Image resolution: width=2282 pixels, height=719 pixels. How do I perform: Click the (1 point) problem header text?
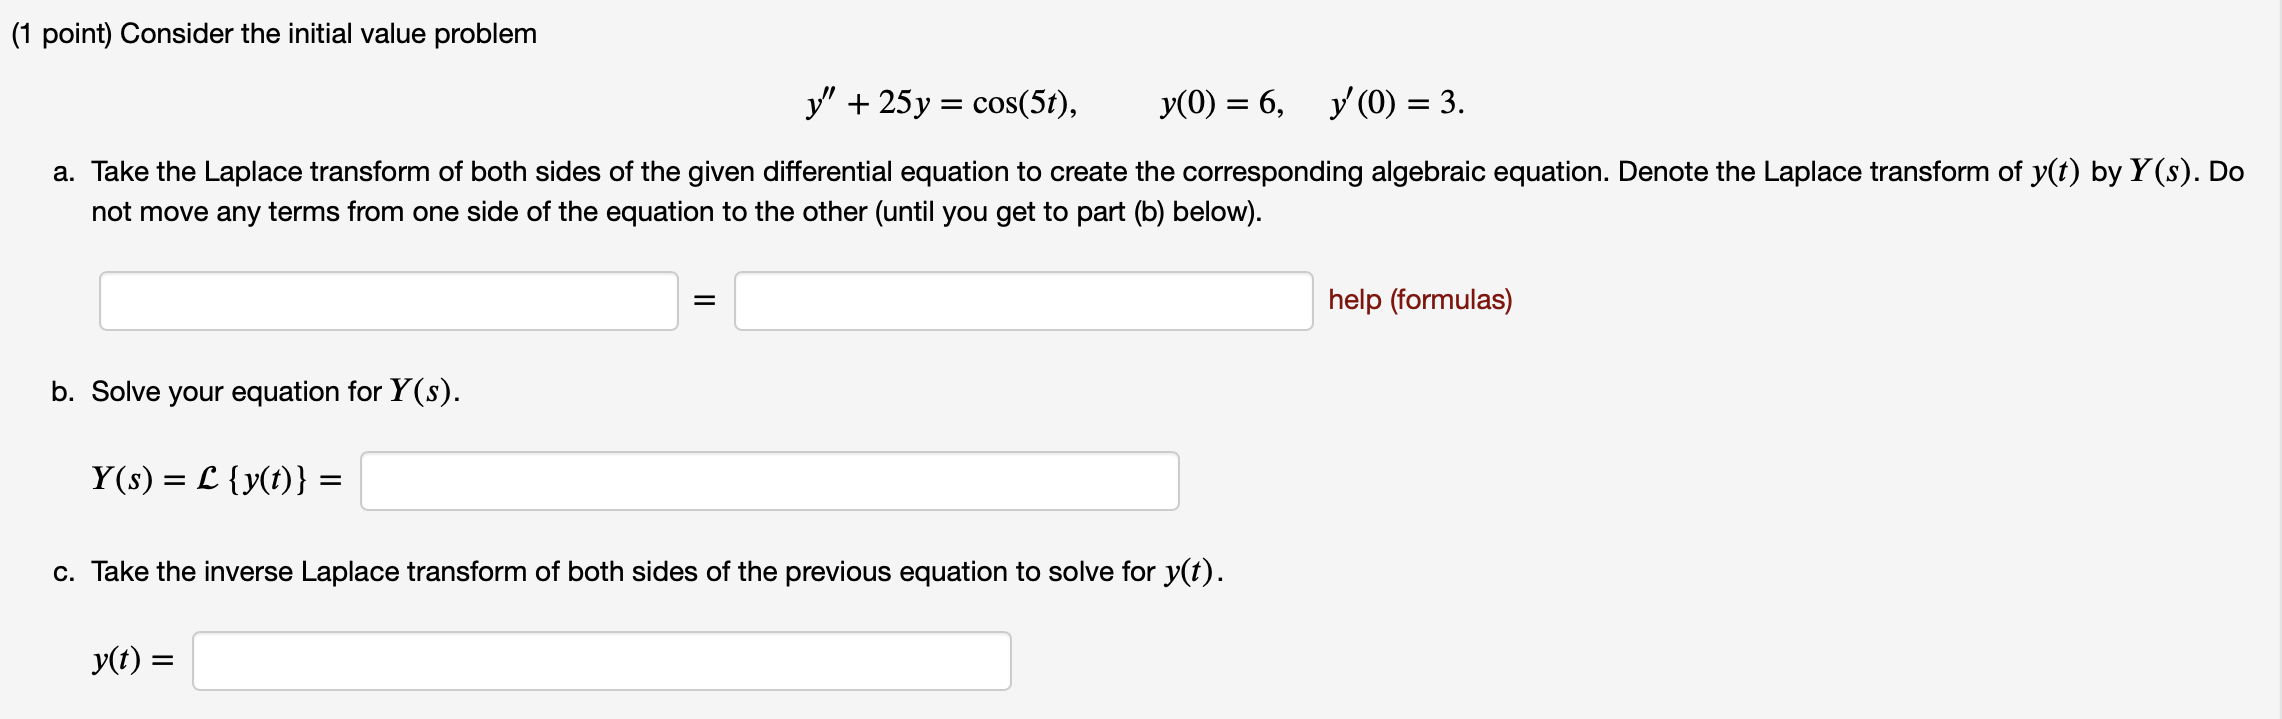coord(270,33)
